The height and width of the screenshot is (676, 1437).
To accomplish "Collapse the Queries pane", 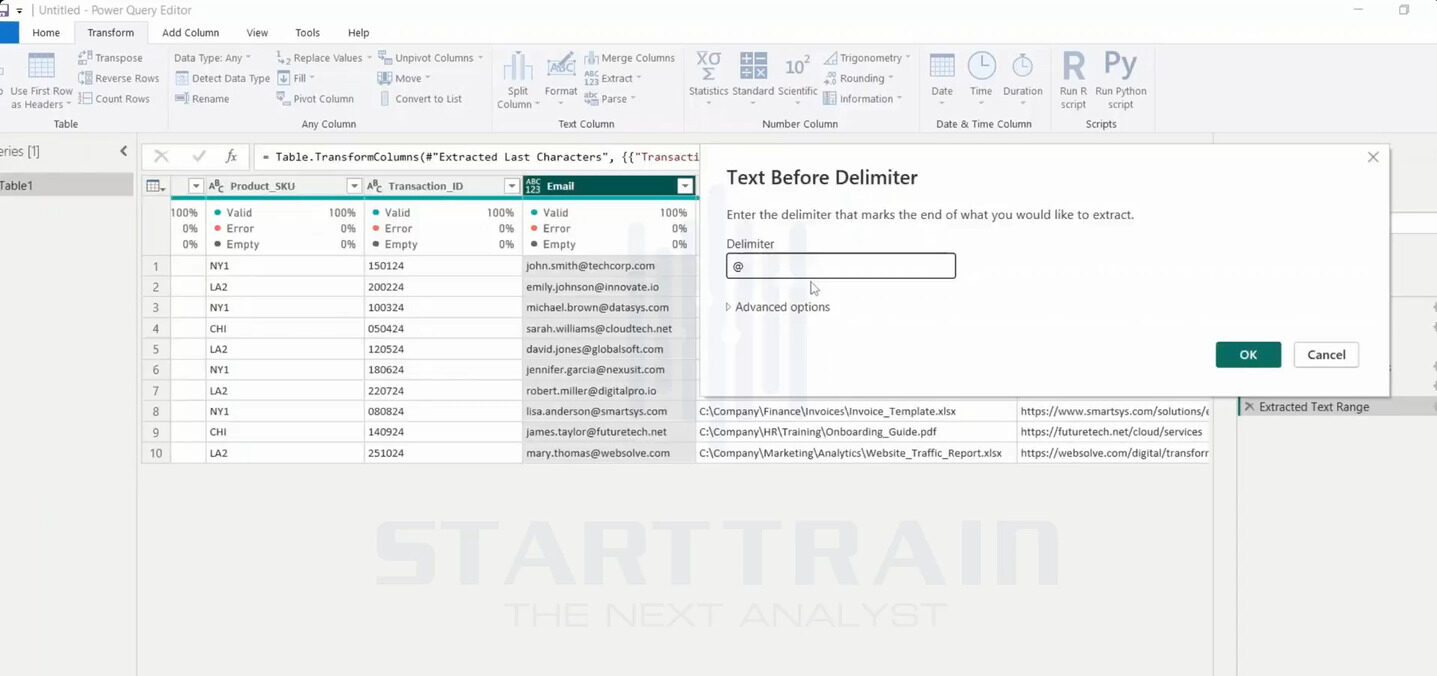I will click(x=124, y=151).
